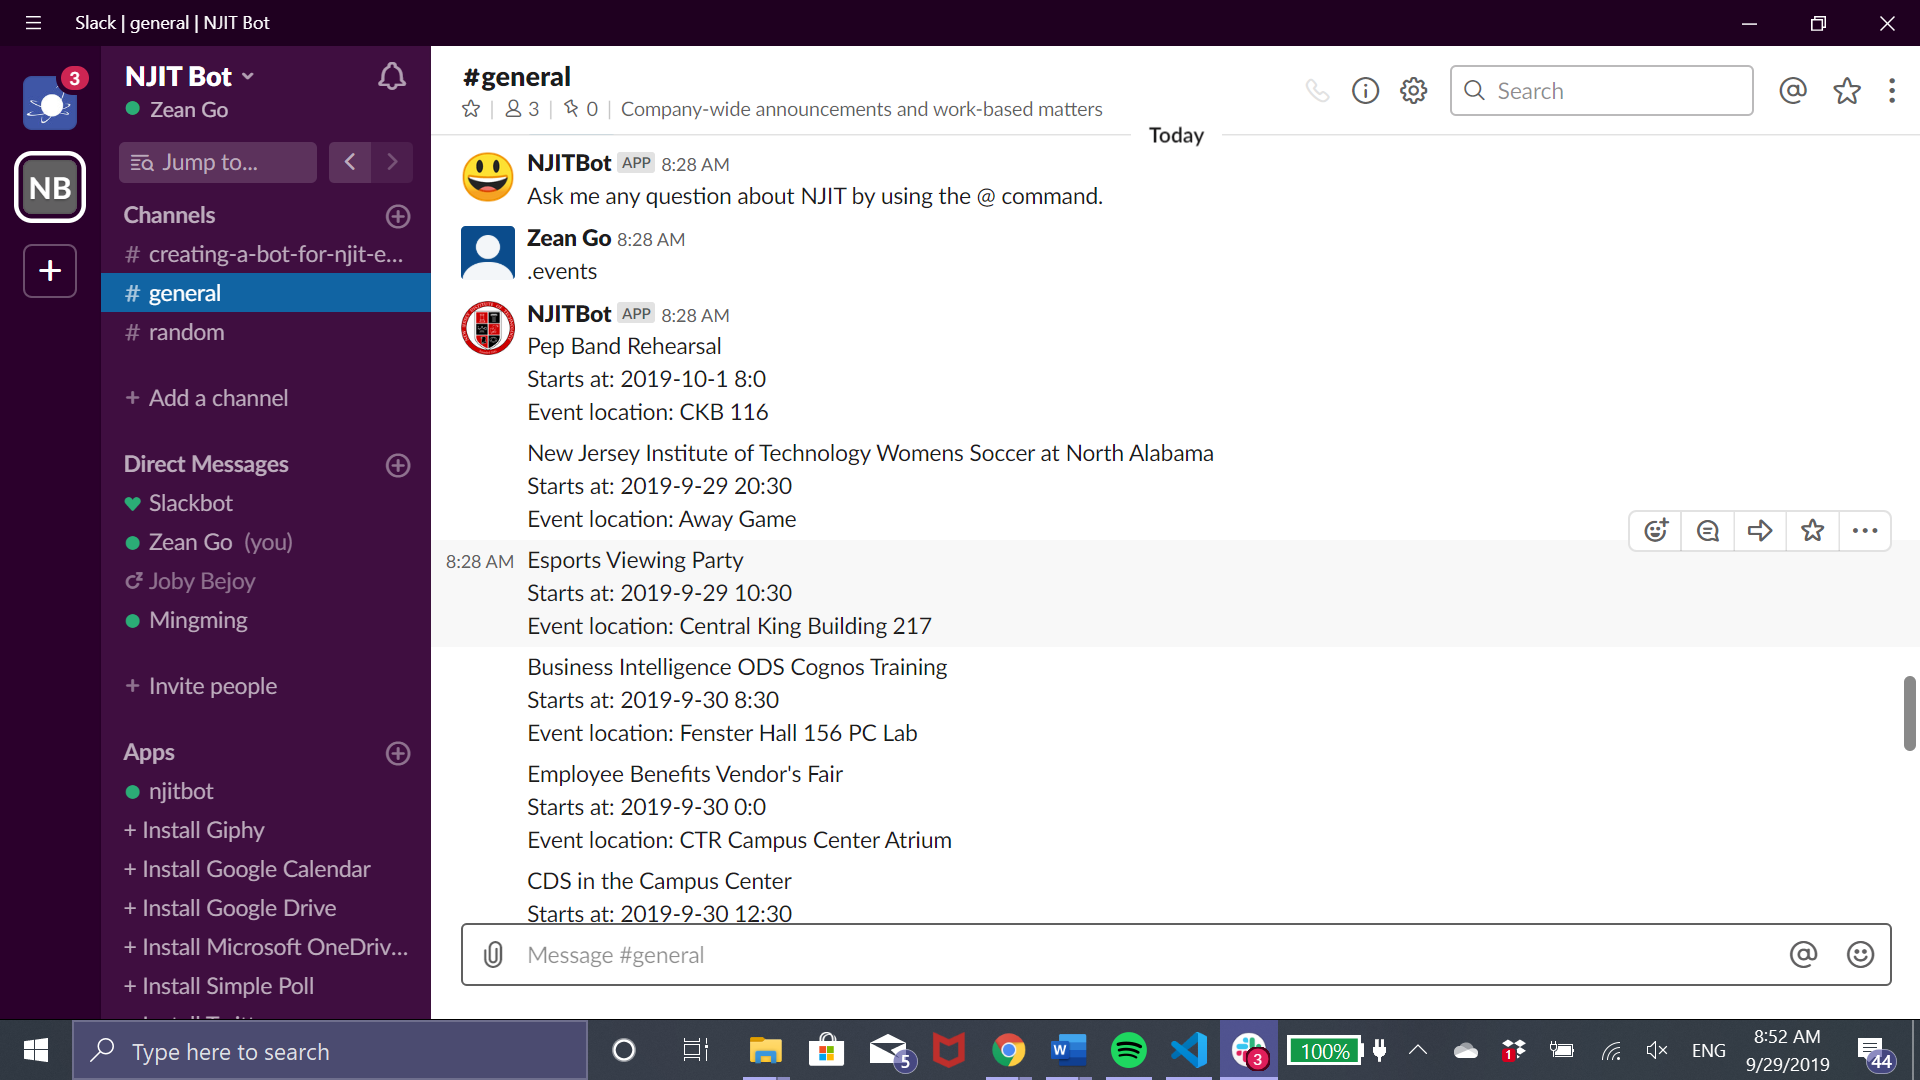The width and height of the screenshot is (1920, 1080).
Task: Star the hovered Esports message
Action: point(1812,531)
